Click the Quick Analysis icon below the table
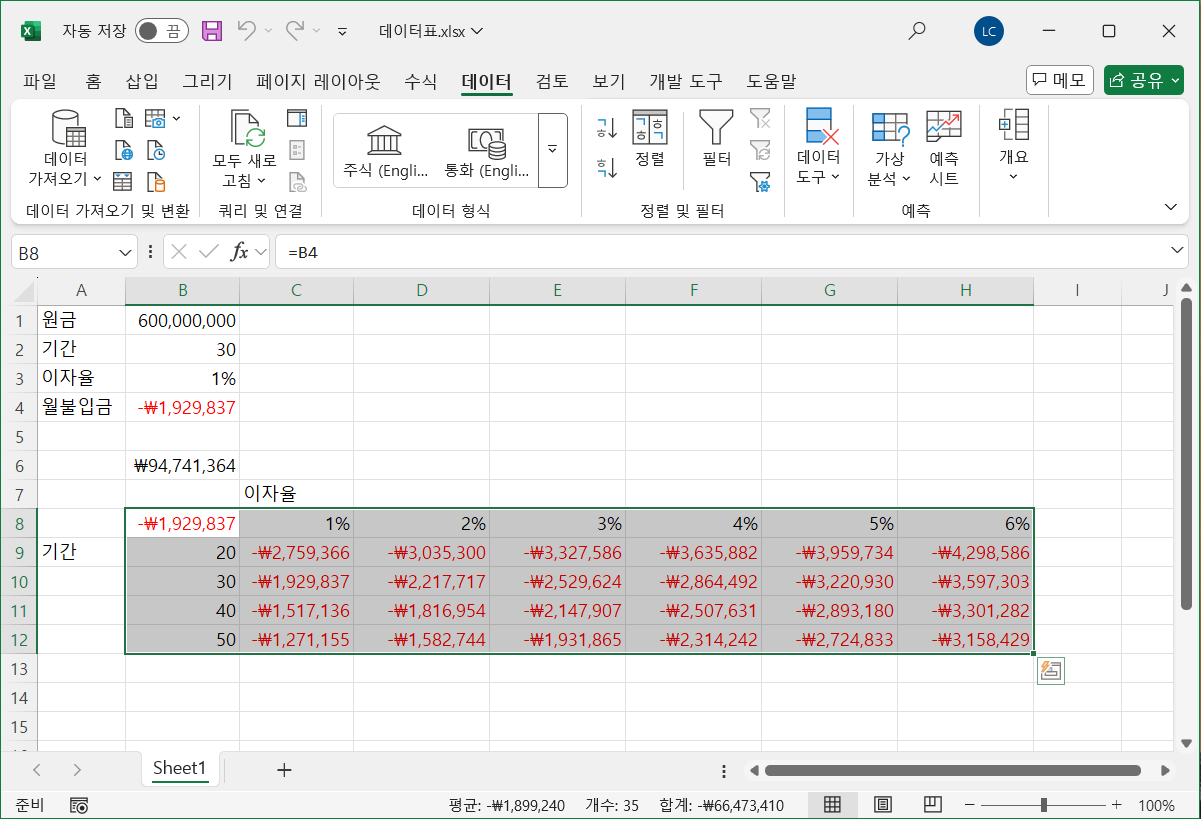Viewport: 1201px width, 819px height. coord(1051,671)
